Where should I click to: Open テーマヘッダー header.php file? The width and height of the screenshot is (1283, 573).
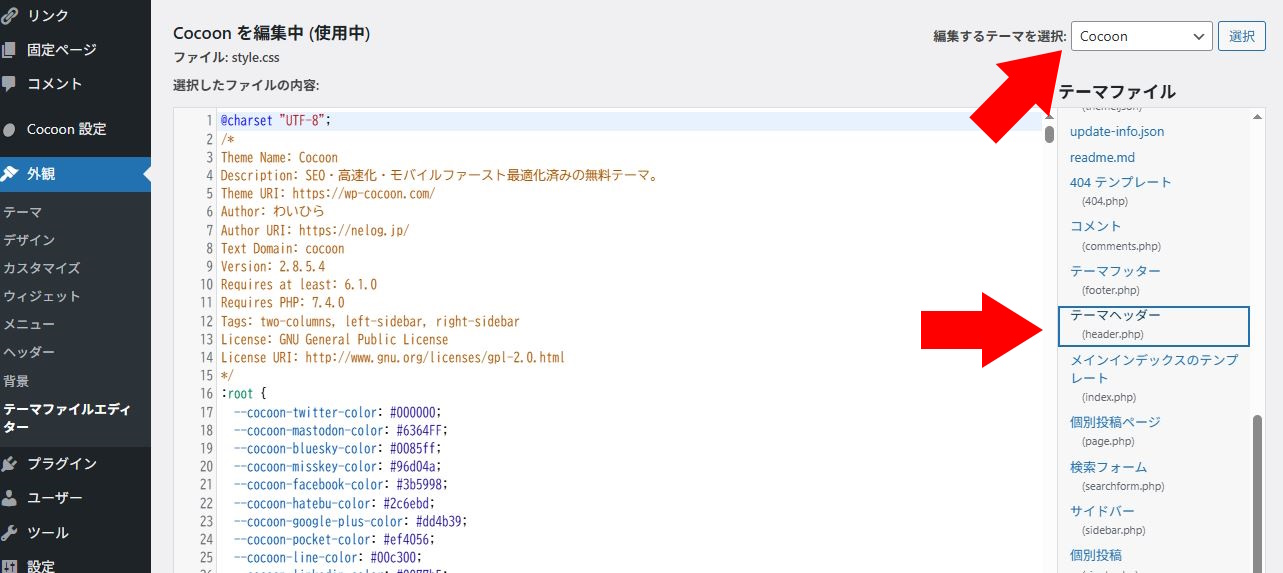coord(1154,325)
